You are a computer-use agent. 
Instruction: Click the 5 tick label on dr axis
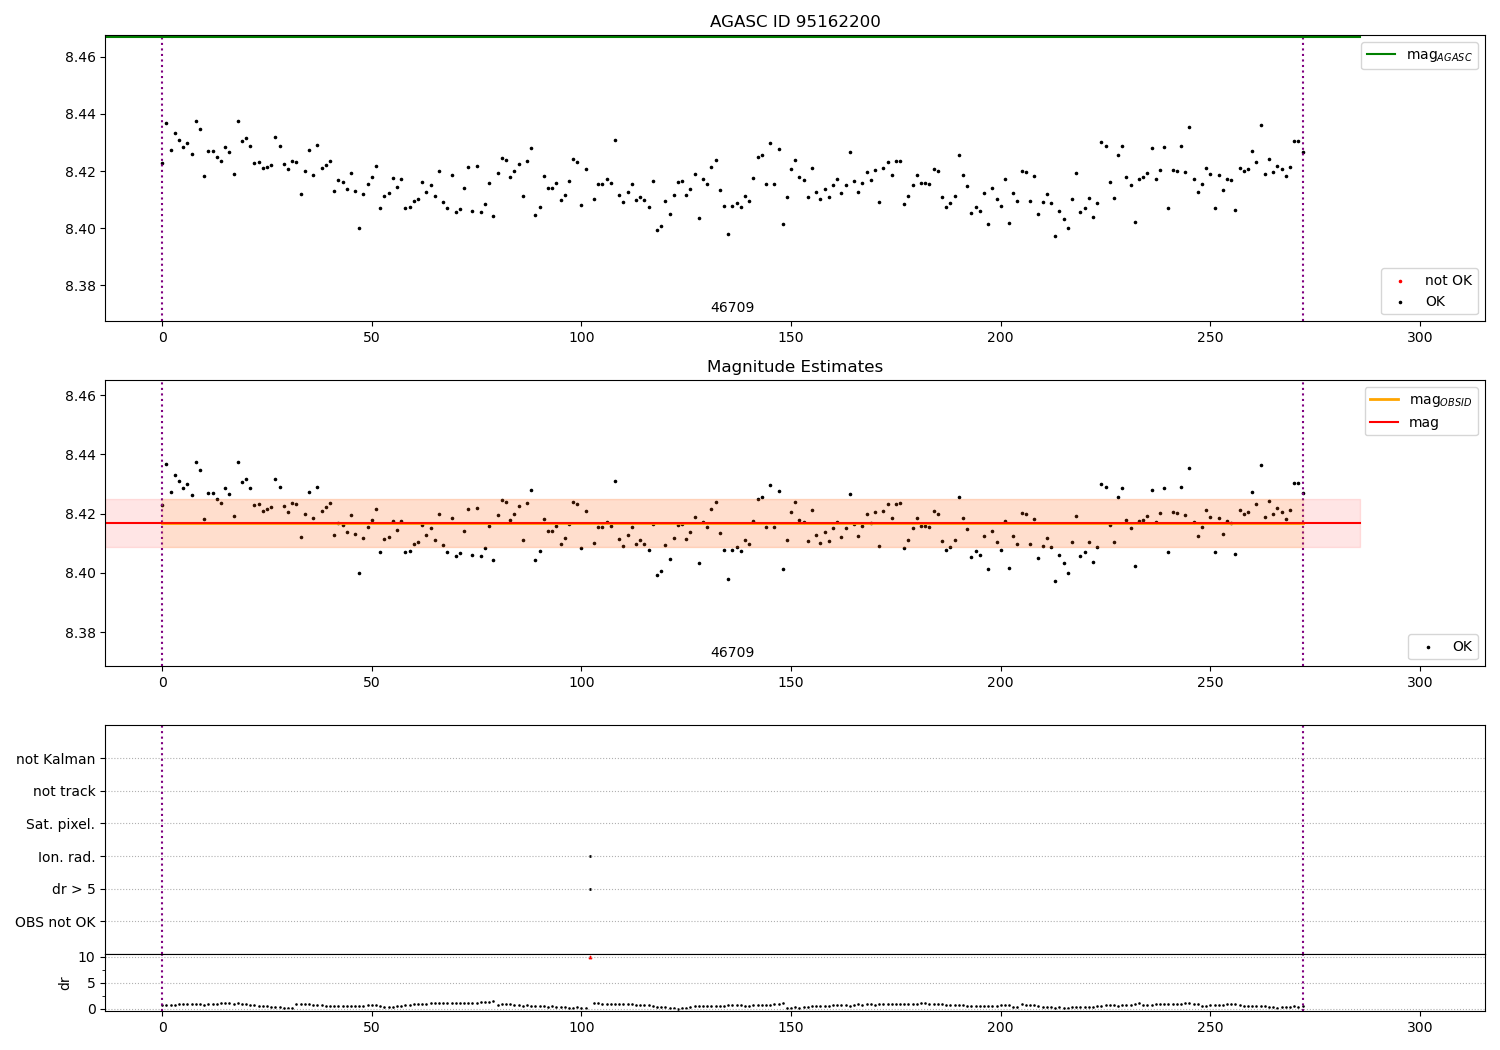pos(92,984)
